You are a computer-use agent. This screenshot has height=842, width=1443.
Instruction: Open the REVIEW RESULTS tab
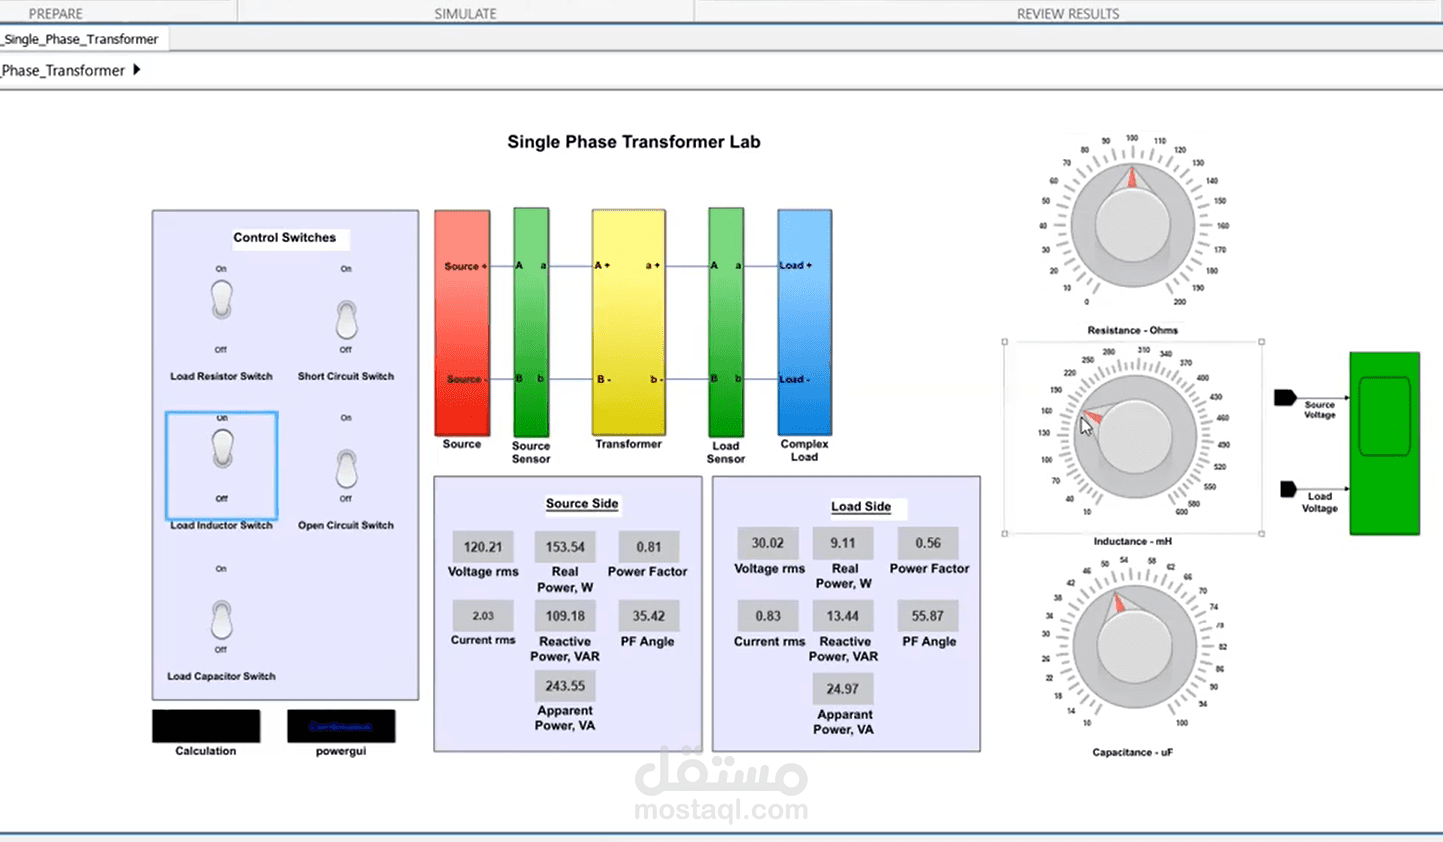tap(1067, 13)
